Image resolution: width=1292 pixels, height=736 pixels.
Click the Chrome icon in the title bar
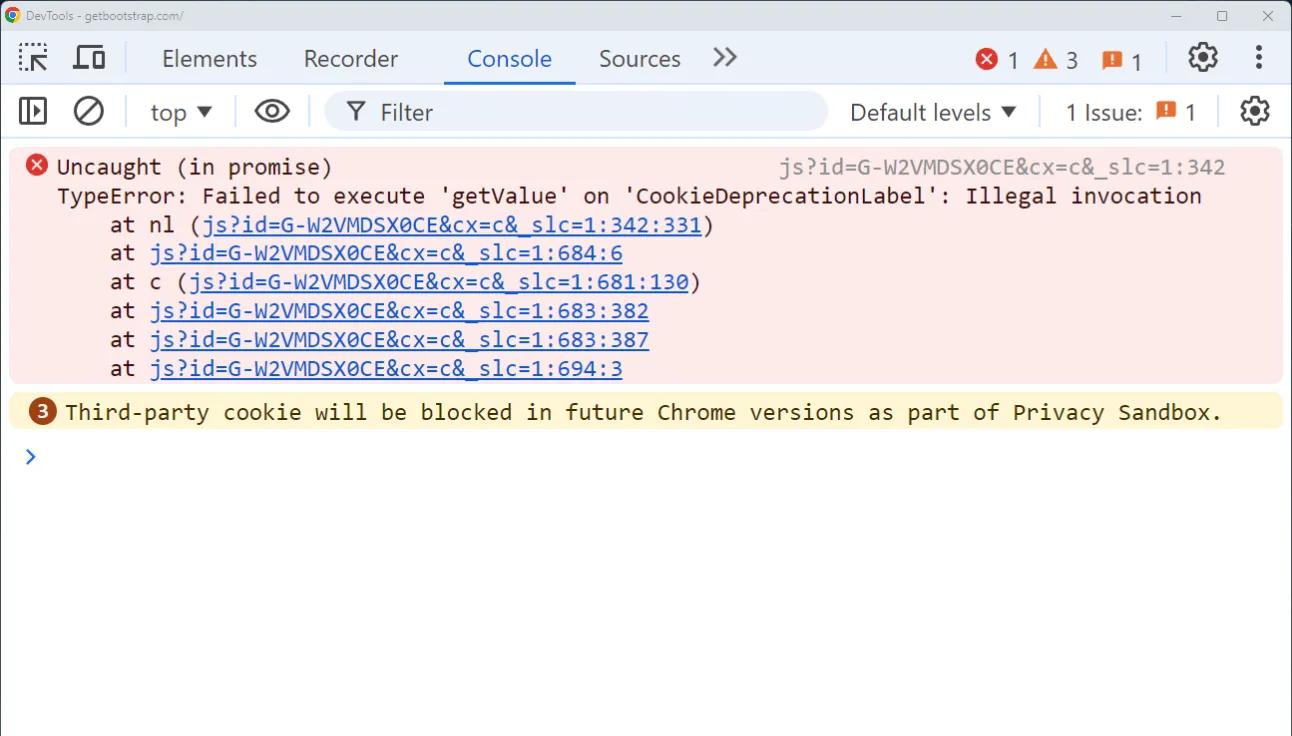13,16
